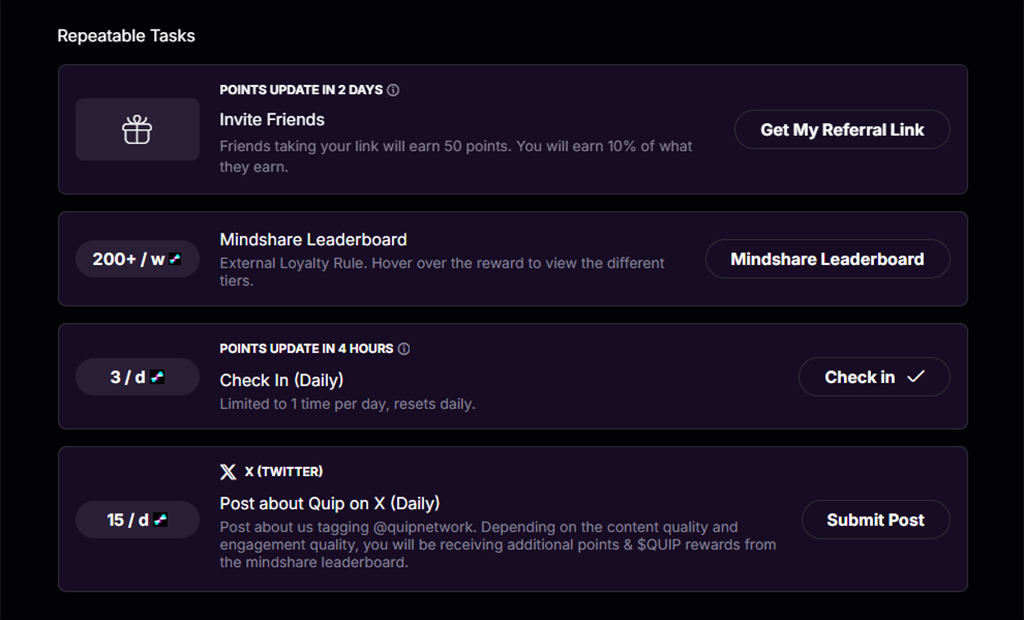This screenshot has height=620, width=1024.
Task: Click points icon in the 200+ / w badge
Action: click(175, 259)
